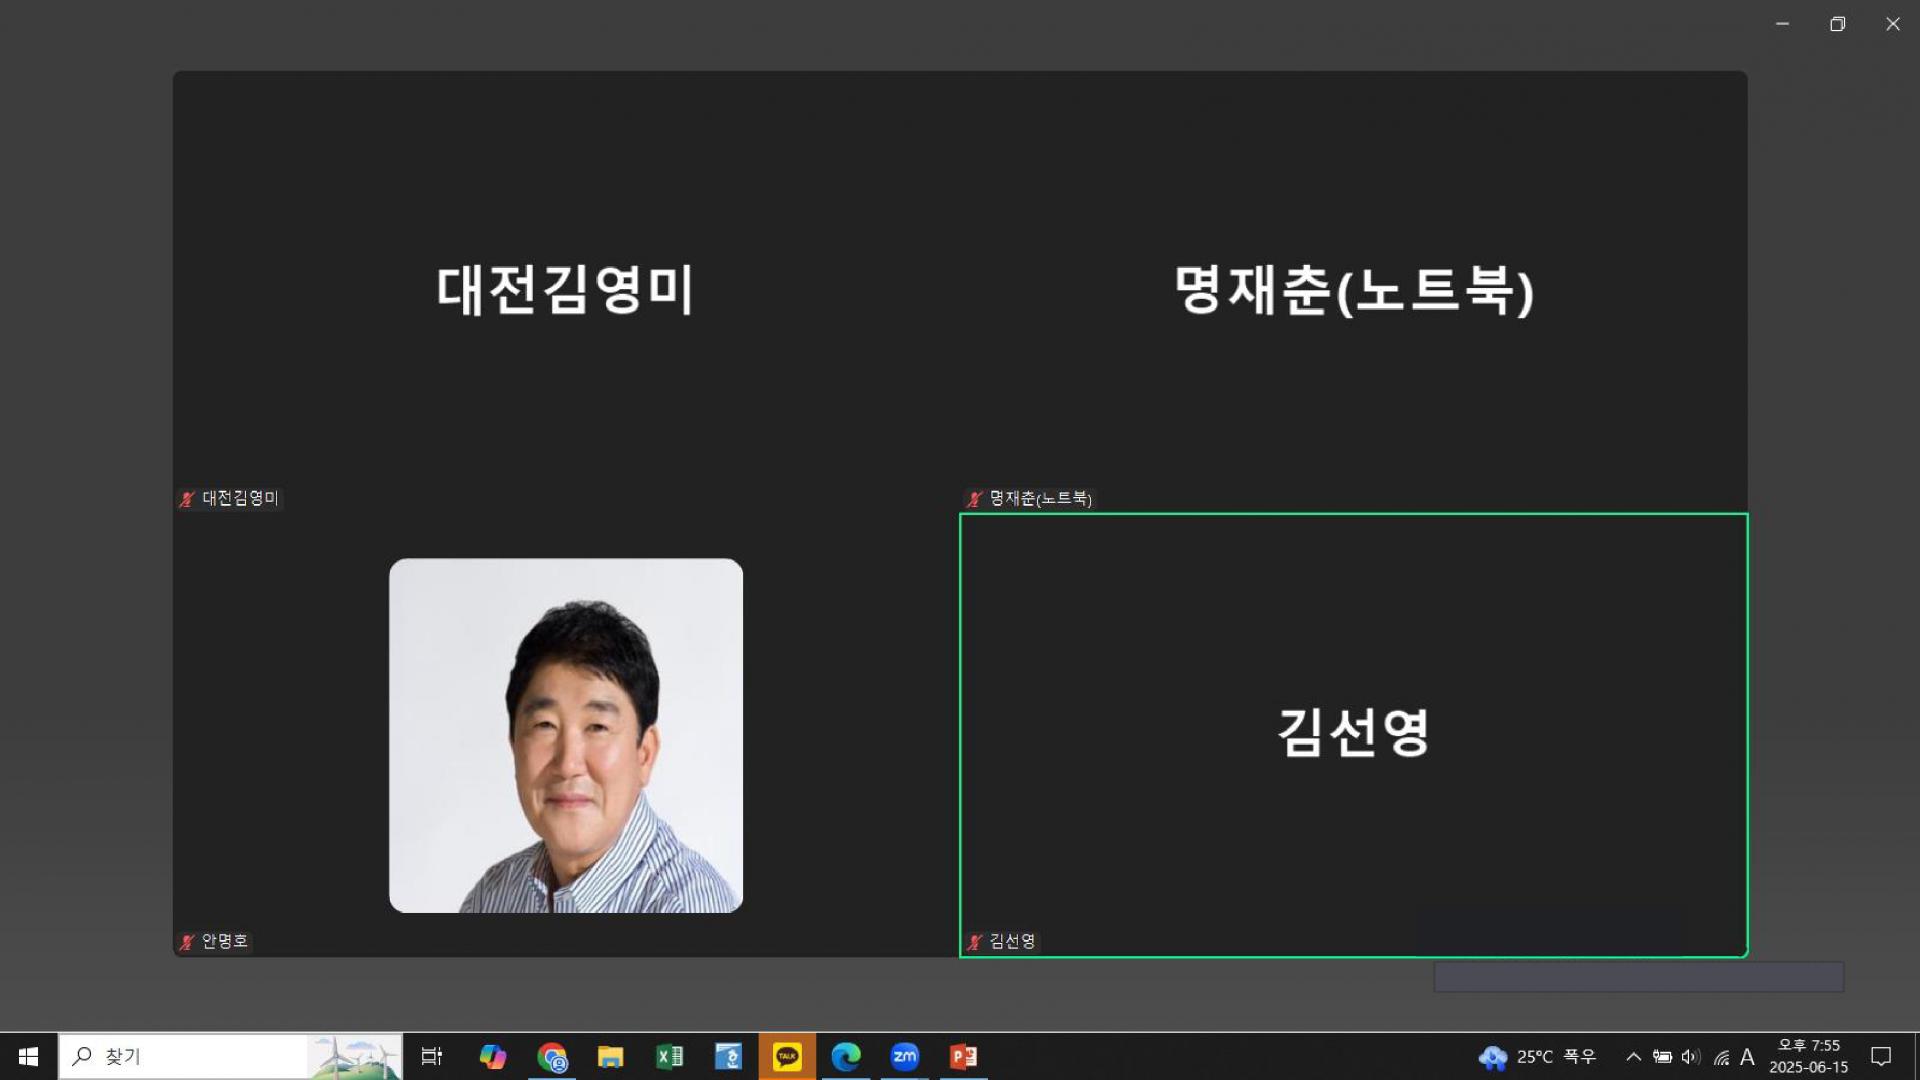Open File Explorer from taskbar
The height and width of the screenshot is (1080, 1920).
pyautogui.click(x=610, y=1056)
